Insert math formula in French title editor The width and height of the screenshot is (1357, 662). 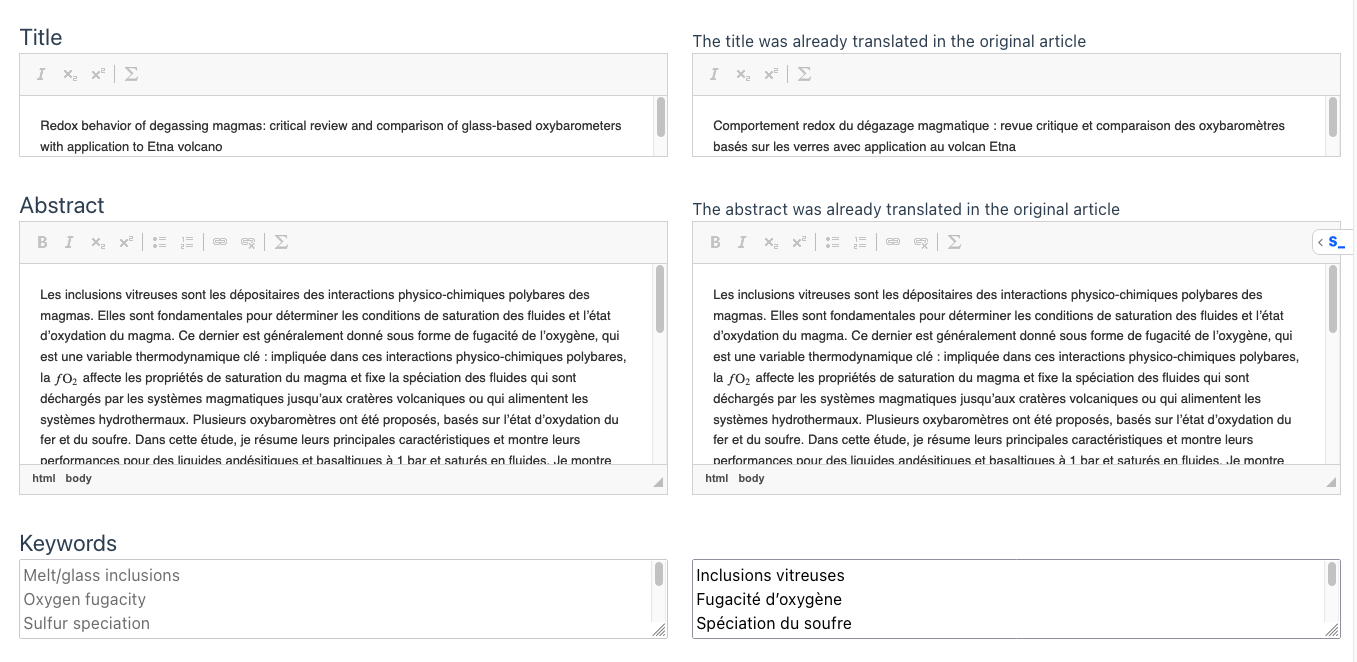[804, 74]
